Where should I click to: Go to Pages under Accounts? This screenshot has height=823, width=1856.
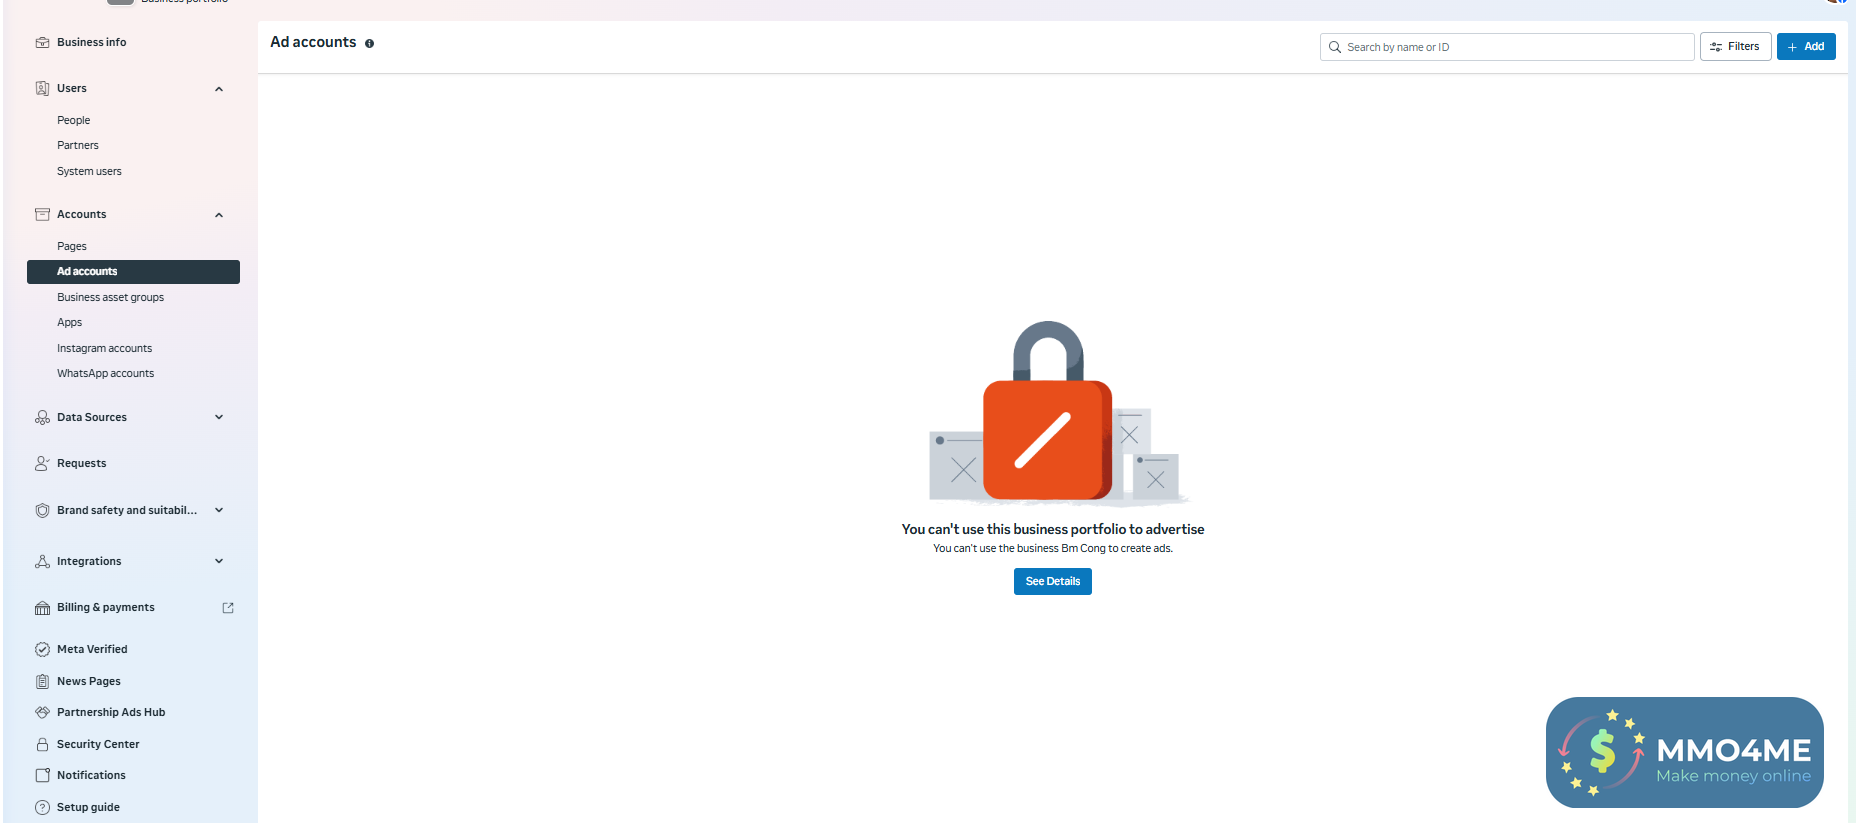pyautogui.click(x=72, y=246)
